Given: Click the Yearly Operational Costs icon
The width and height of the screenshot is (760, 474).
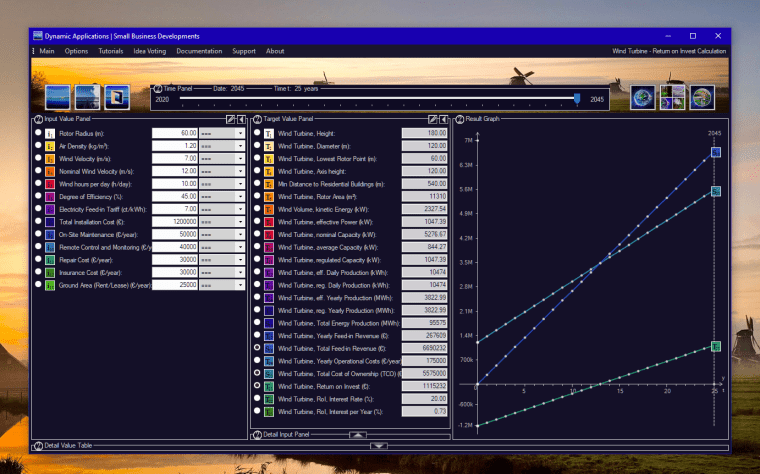Looking at the screenshot, I should coord(269,361).
